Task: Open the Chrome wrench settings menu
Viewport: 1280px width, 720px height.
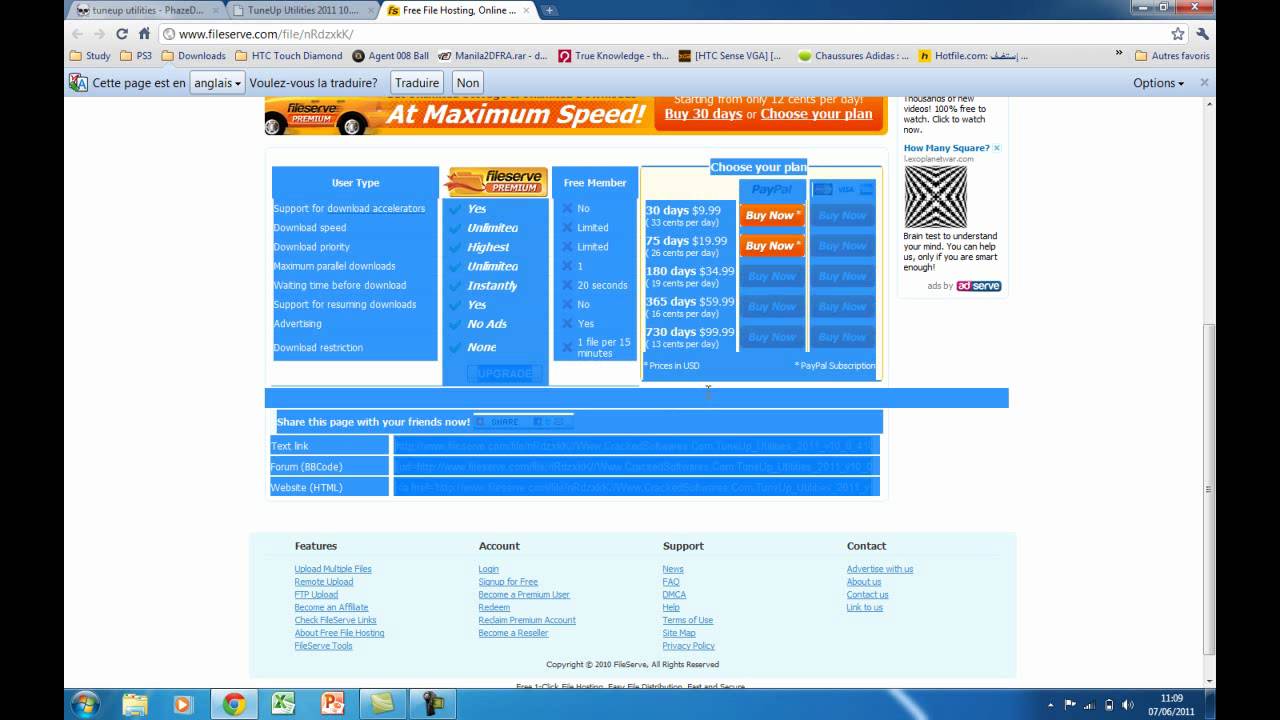Action: (1202, 34)
